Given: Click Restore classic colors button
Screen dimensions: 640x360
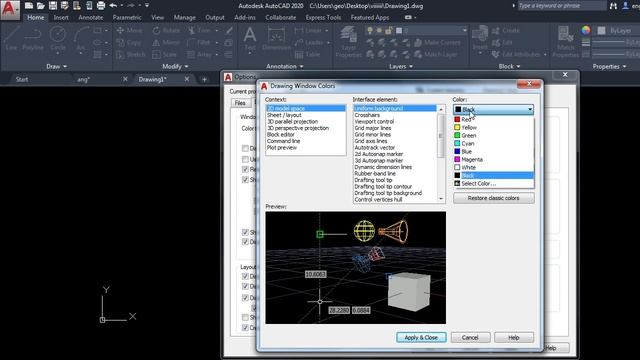Looking at the screenshot, I should [493, 198].
